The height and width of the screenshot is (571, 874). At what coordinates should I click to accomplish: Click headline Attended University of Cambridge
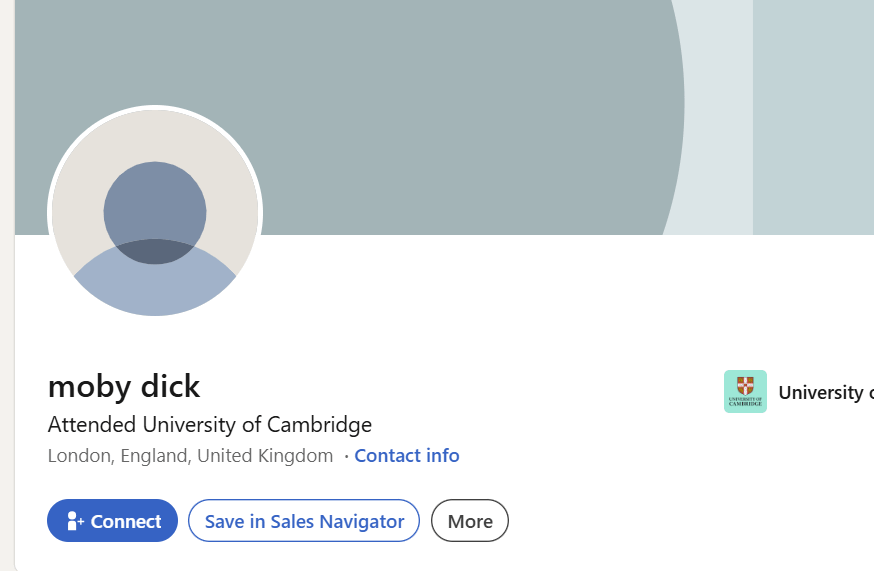point(210,425)
